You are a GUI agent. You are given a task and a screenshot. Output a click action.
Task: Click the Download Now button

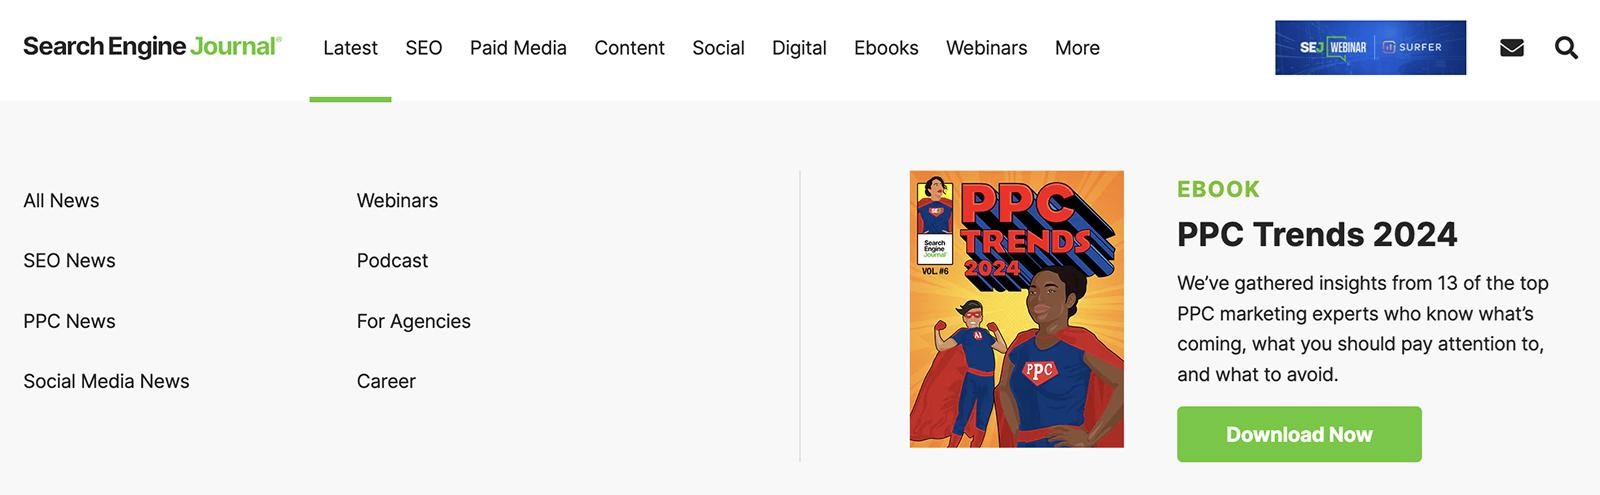1299,434
